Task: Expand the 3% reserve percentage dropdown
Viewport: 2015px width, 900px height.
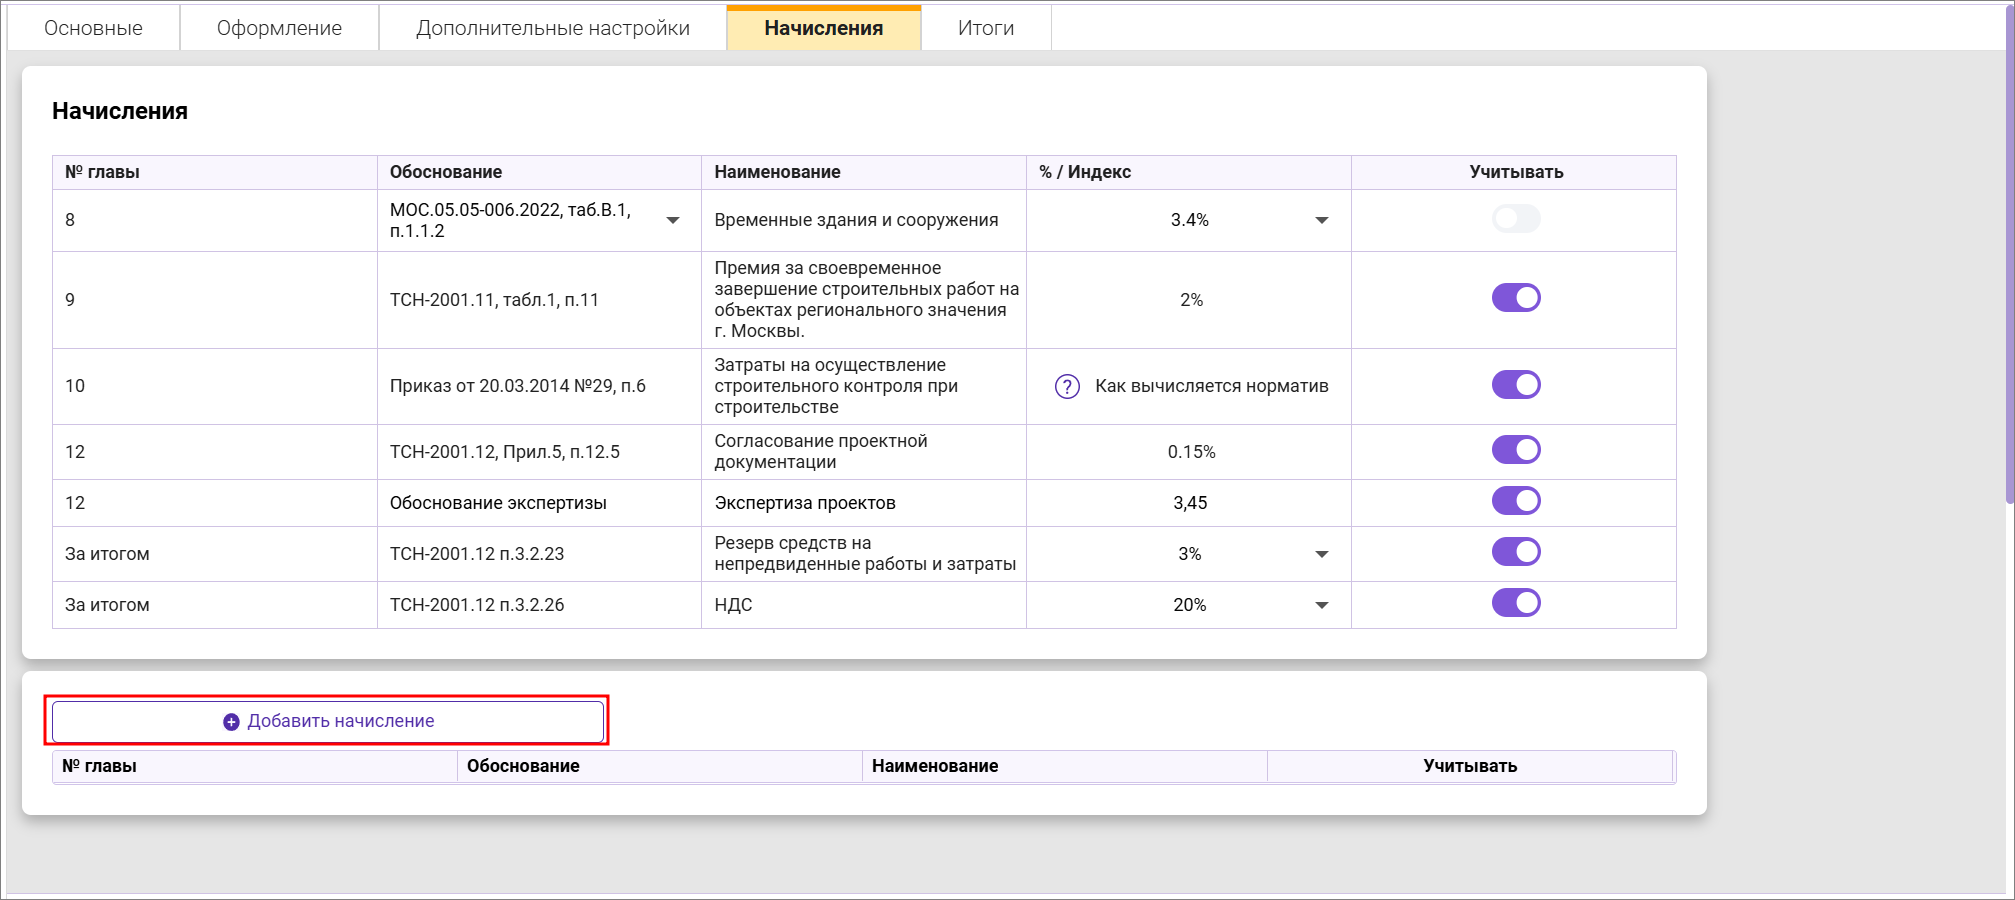Action: (x=1321, y=554)
